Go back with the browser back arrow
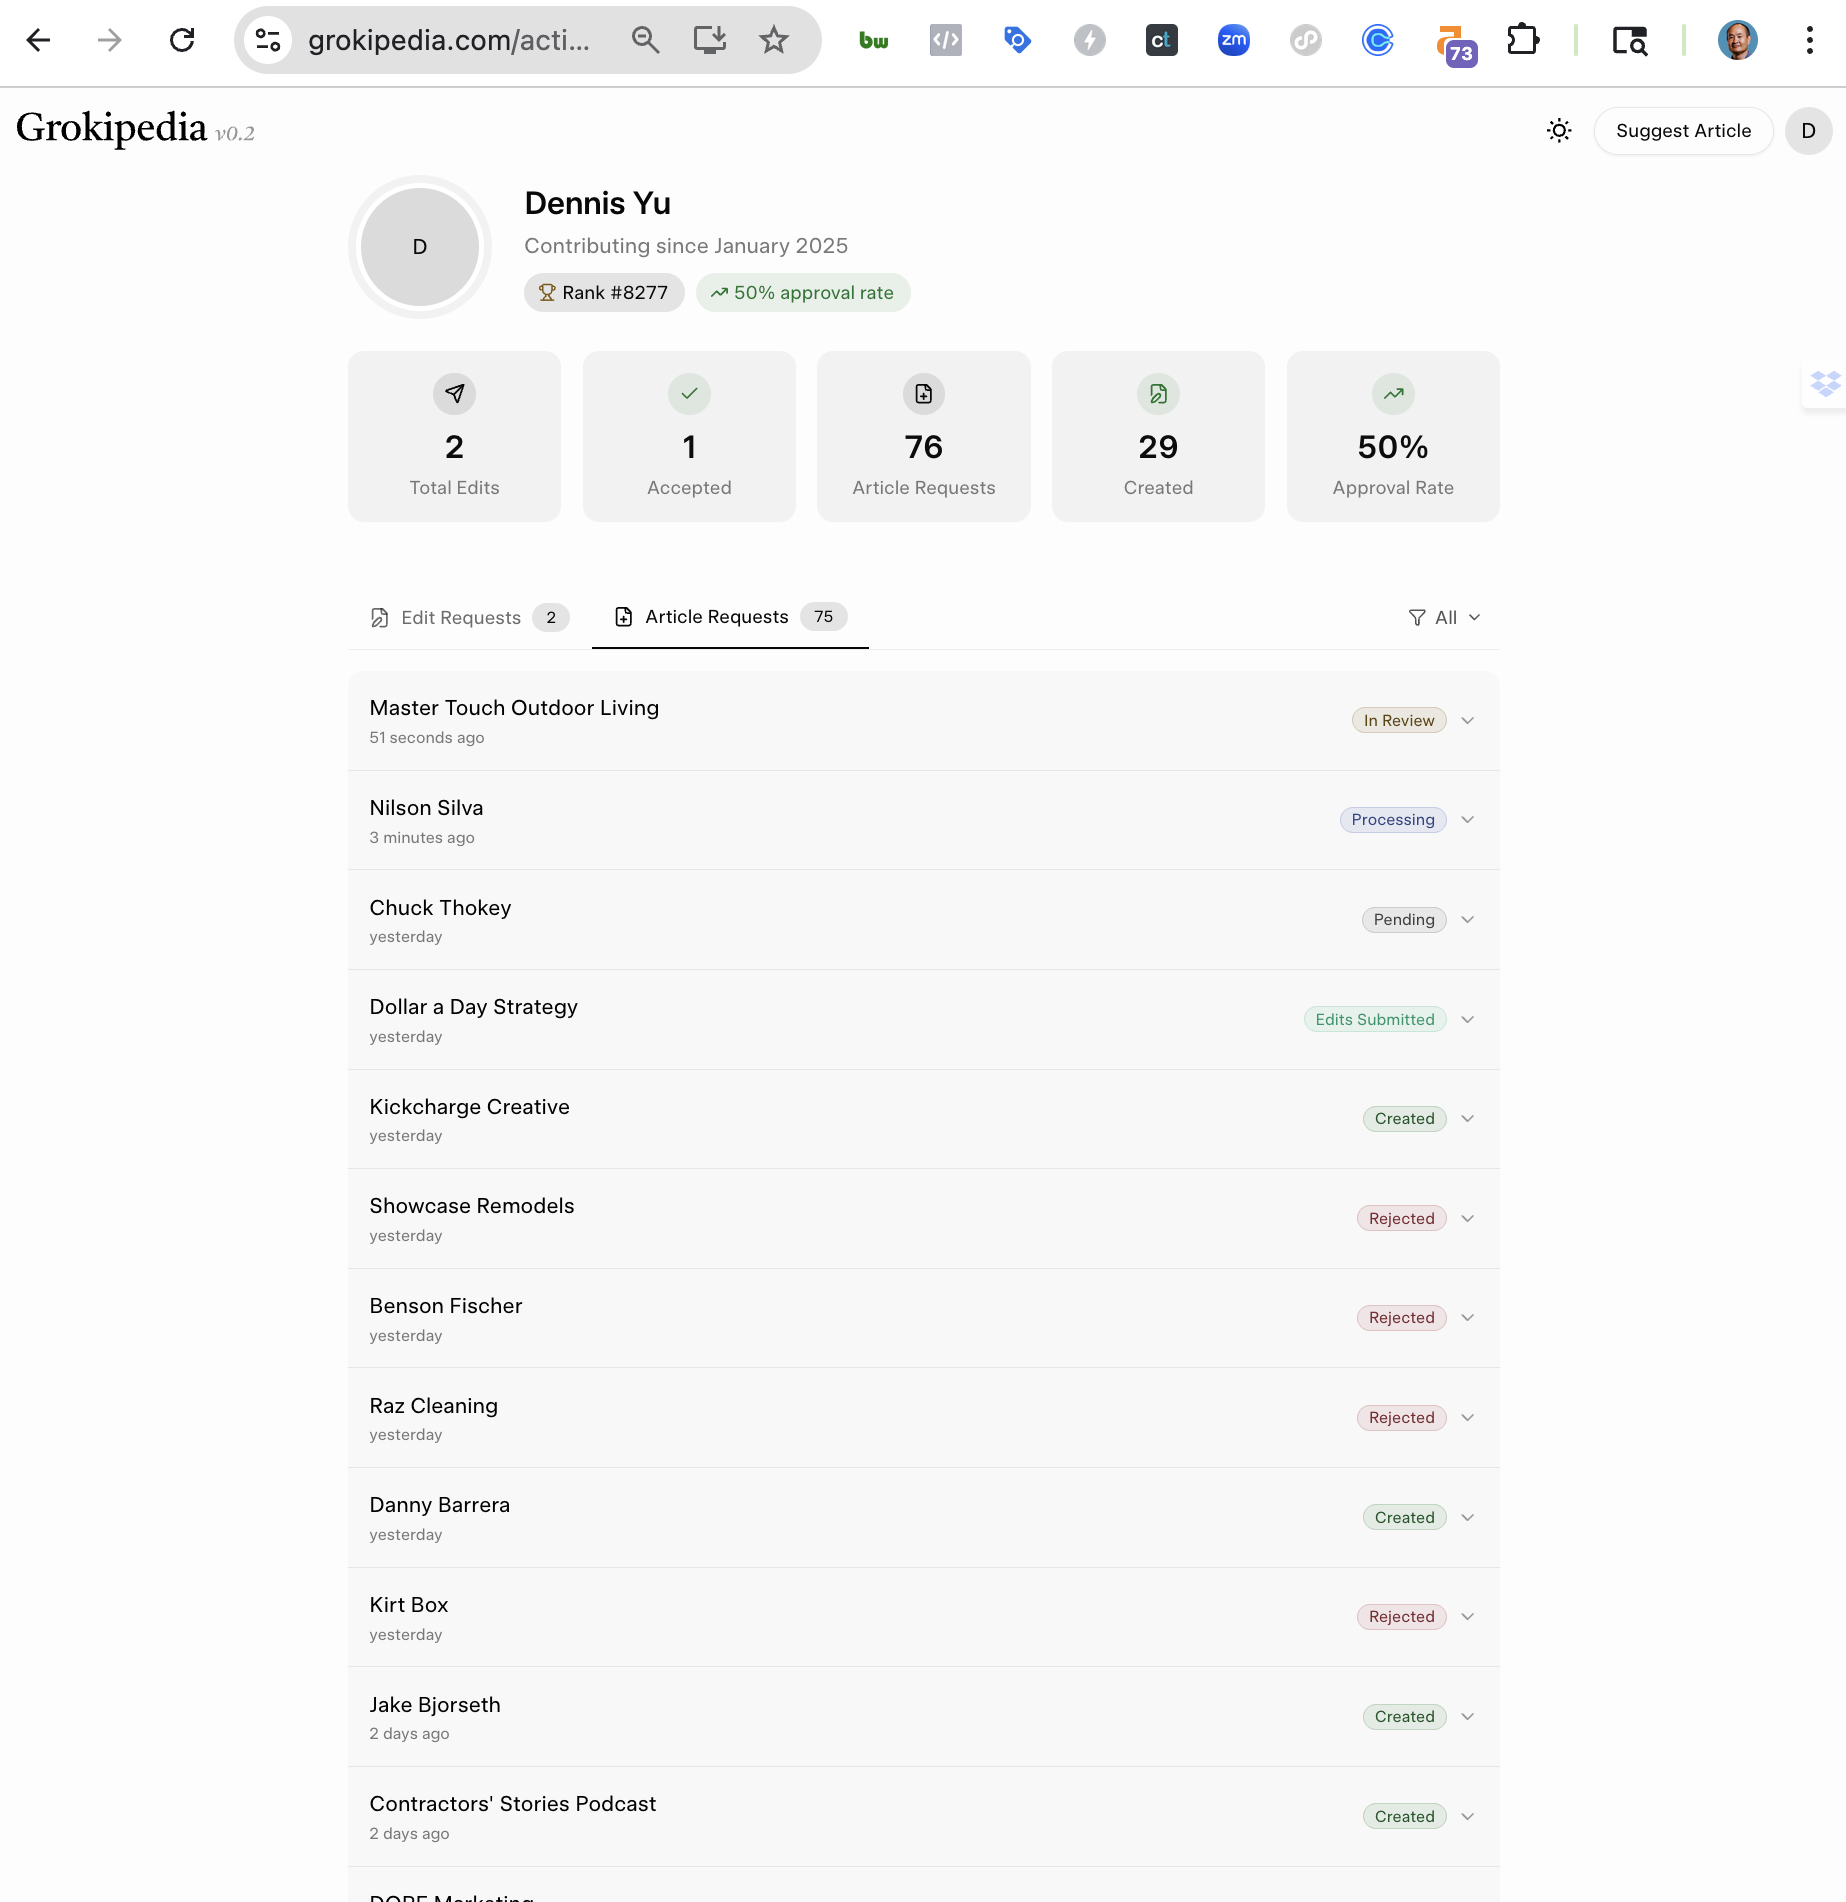The image size is (1846, 1902). (38, 40)
